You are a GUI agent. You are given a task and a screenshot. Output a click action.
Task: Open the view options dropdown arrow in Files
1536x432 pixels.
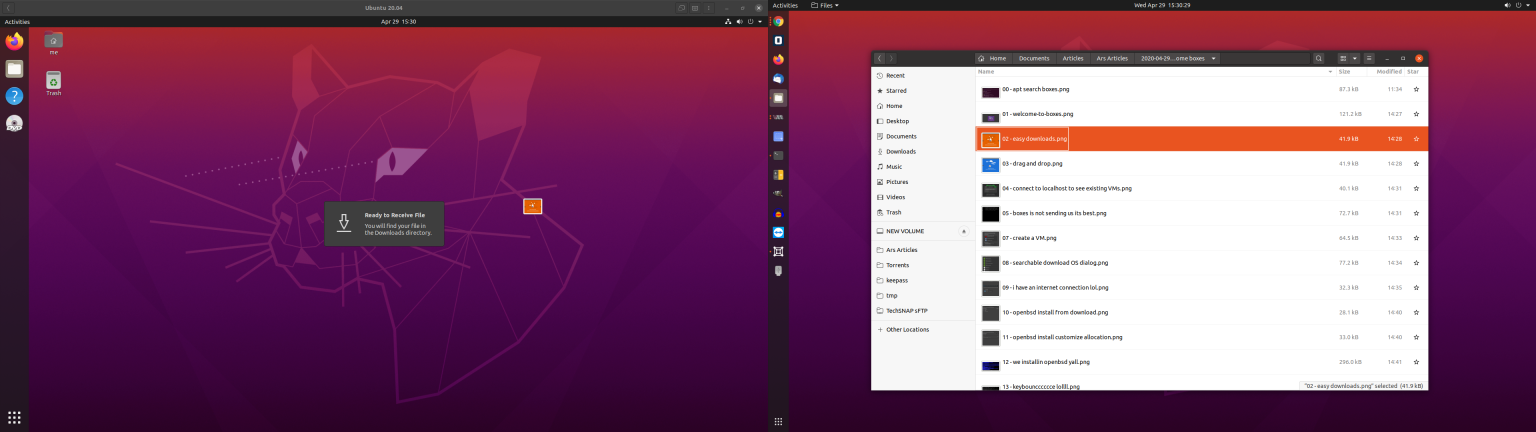[x=1355, y=58]
